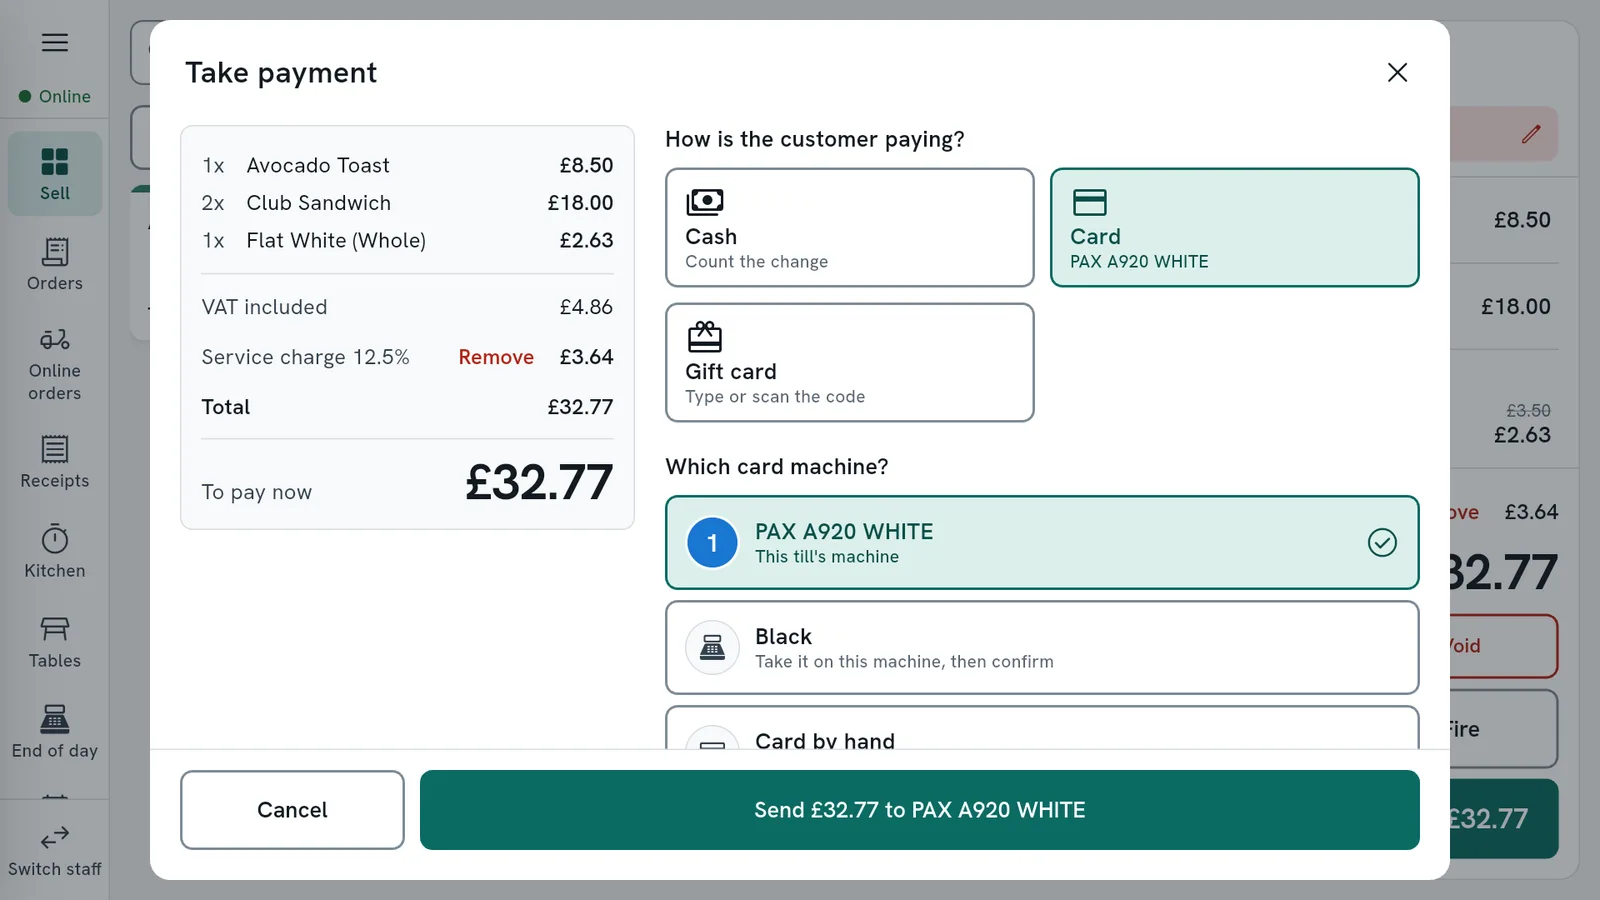Viewport: 1600px width, 900px height.
Task: Click the checkmark on PAX A920 WHITE
Action: [x=1382, y=542]
